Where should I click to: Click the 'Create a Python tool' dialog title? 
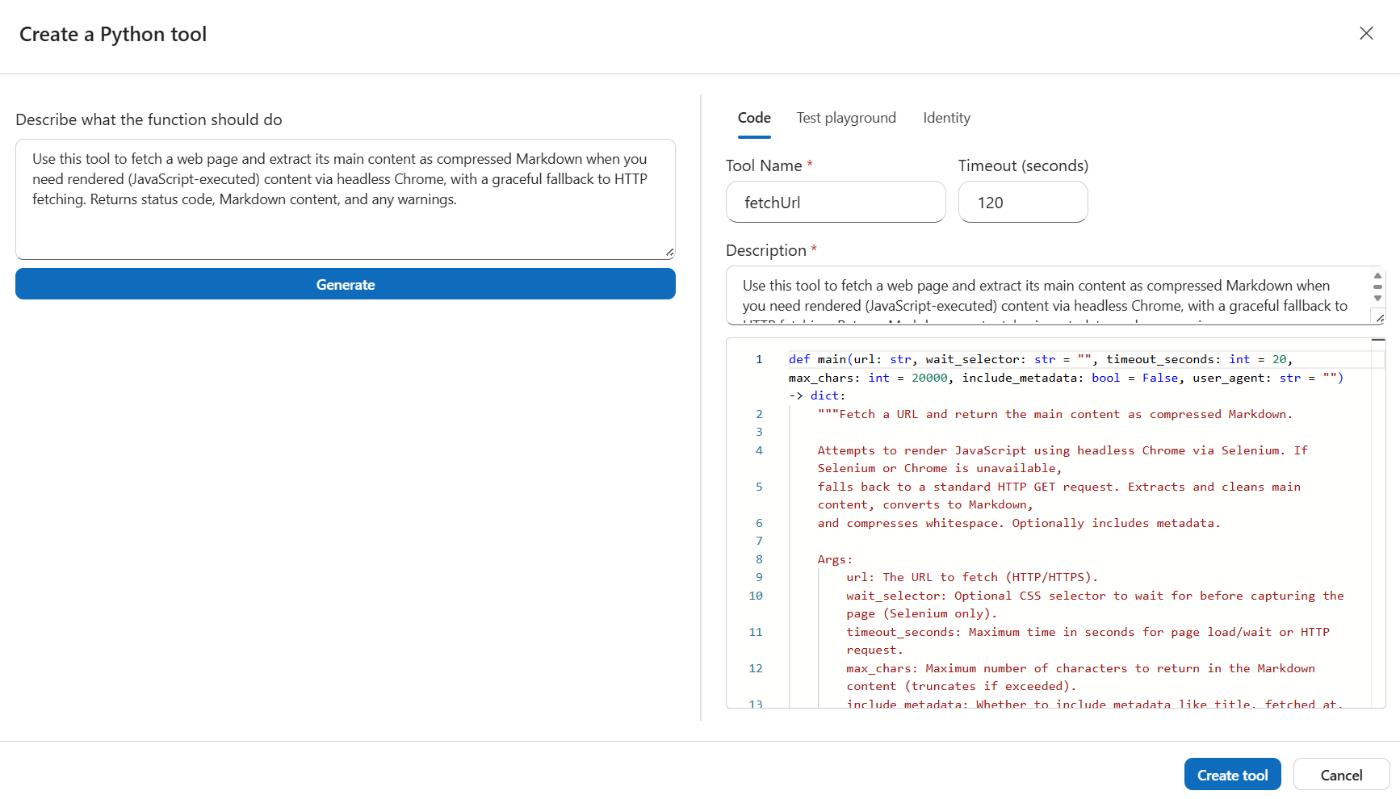pos(113,34)
